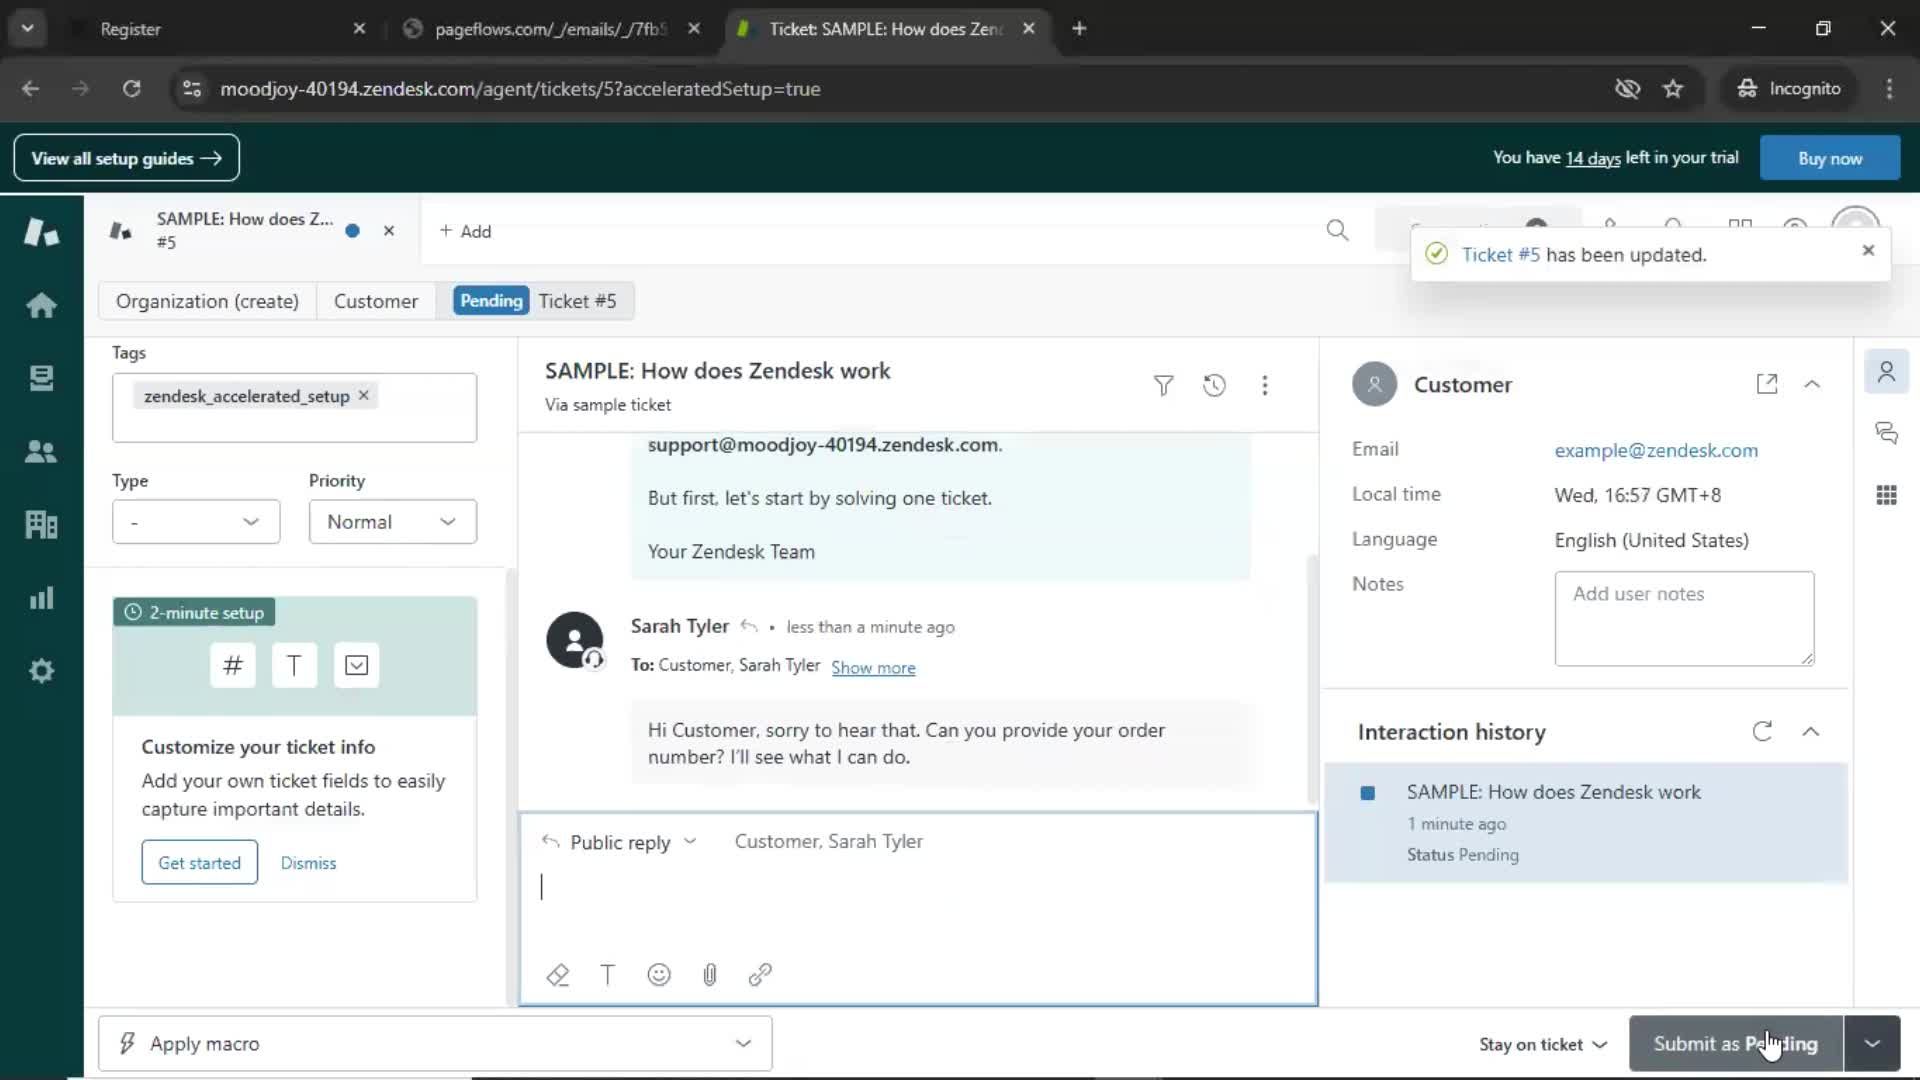This screenshot has height=1080, width=1920.
Task: Switch to Organization (create) tab
Action: click(x=207, y=301)
